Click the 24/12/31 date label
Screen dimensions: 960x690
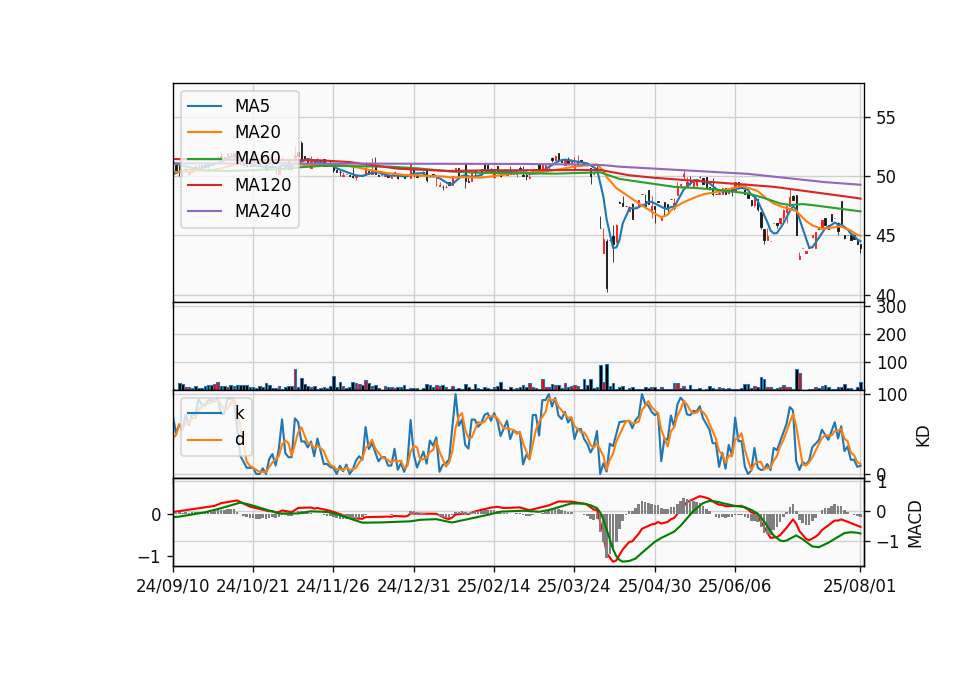(x=413, y=586)
